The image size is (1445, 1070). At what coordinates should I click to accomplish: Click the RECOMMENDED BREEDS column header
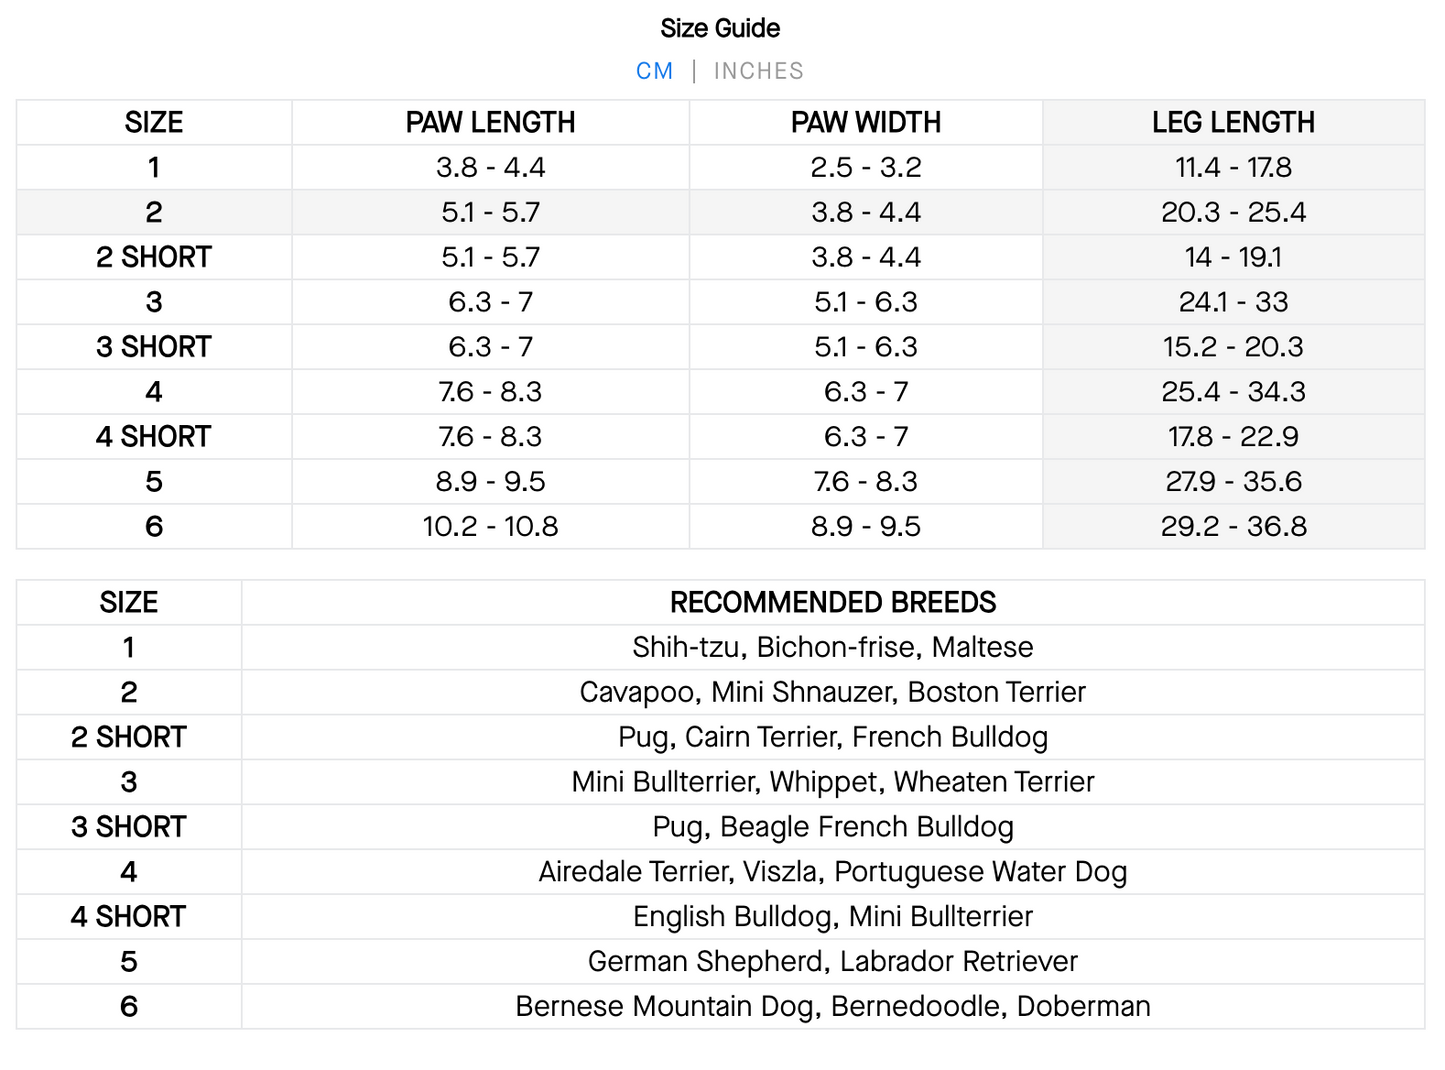coord(832,603)
